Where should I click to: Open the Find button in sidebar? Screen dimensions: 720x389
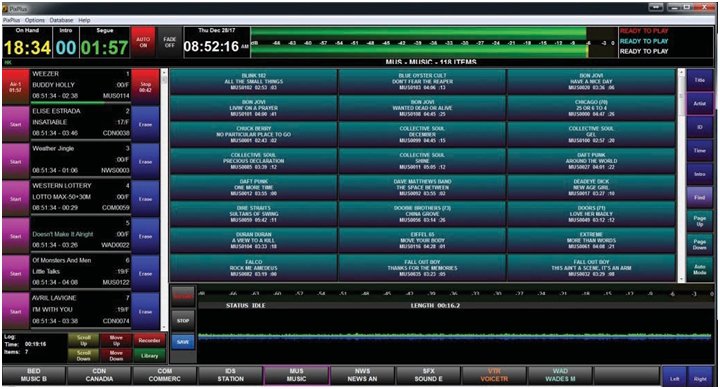[x=699, y=197]
